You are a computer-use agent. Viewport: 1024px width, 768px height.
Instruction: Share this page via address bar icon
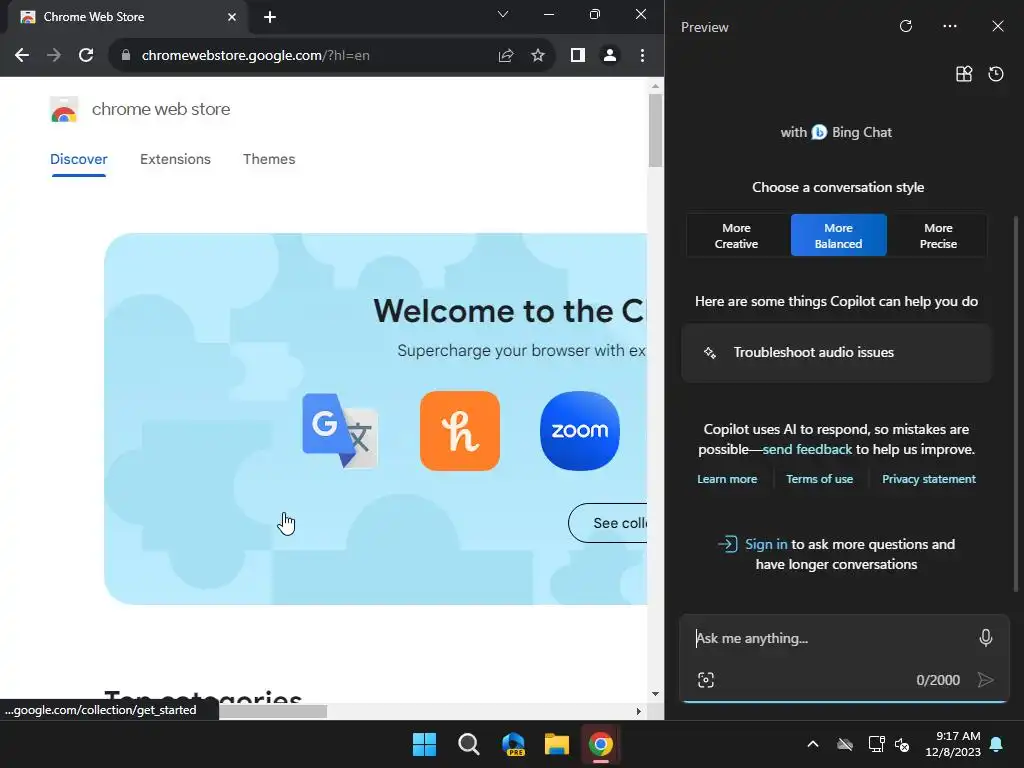point(506,56)
